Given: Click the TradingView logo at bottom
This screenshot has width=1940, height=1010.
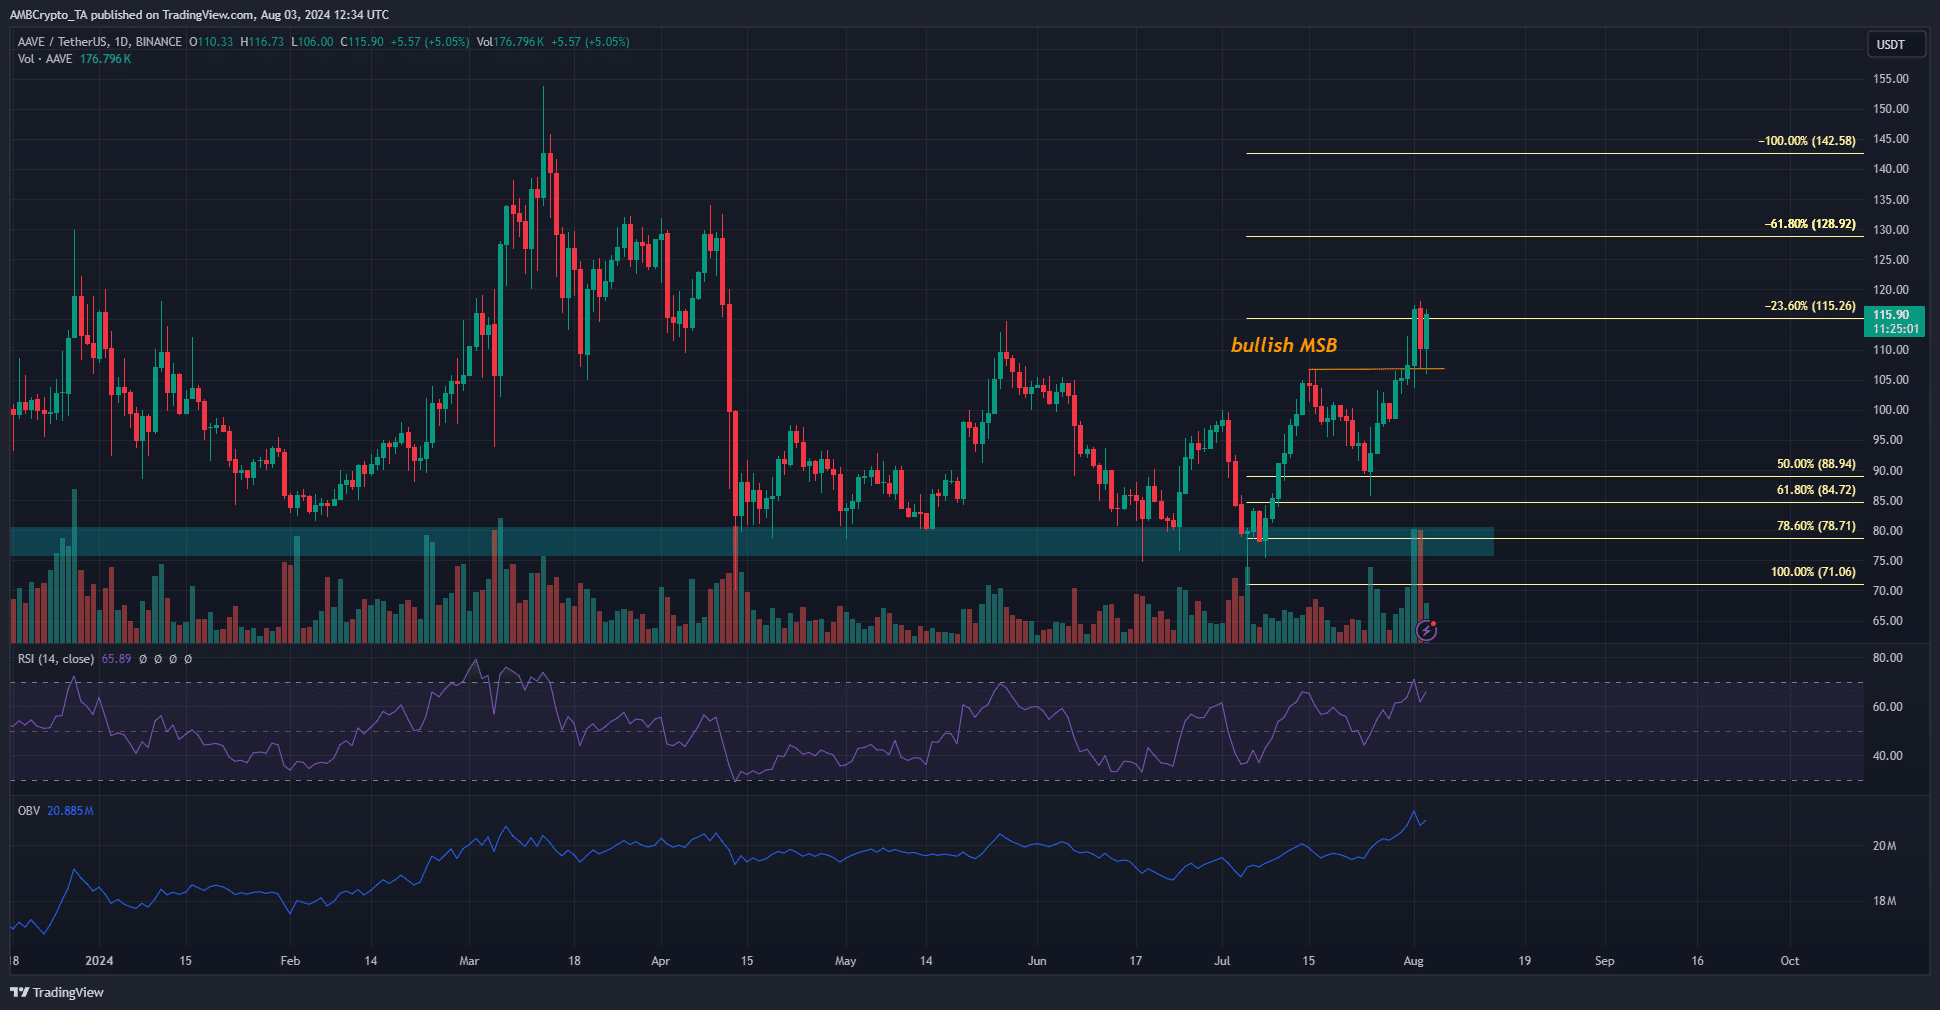Looking at the screenshot, I should [x=57, y=992].
